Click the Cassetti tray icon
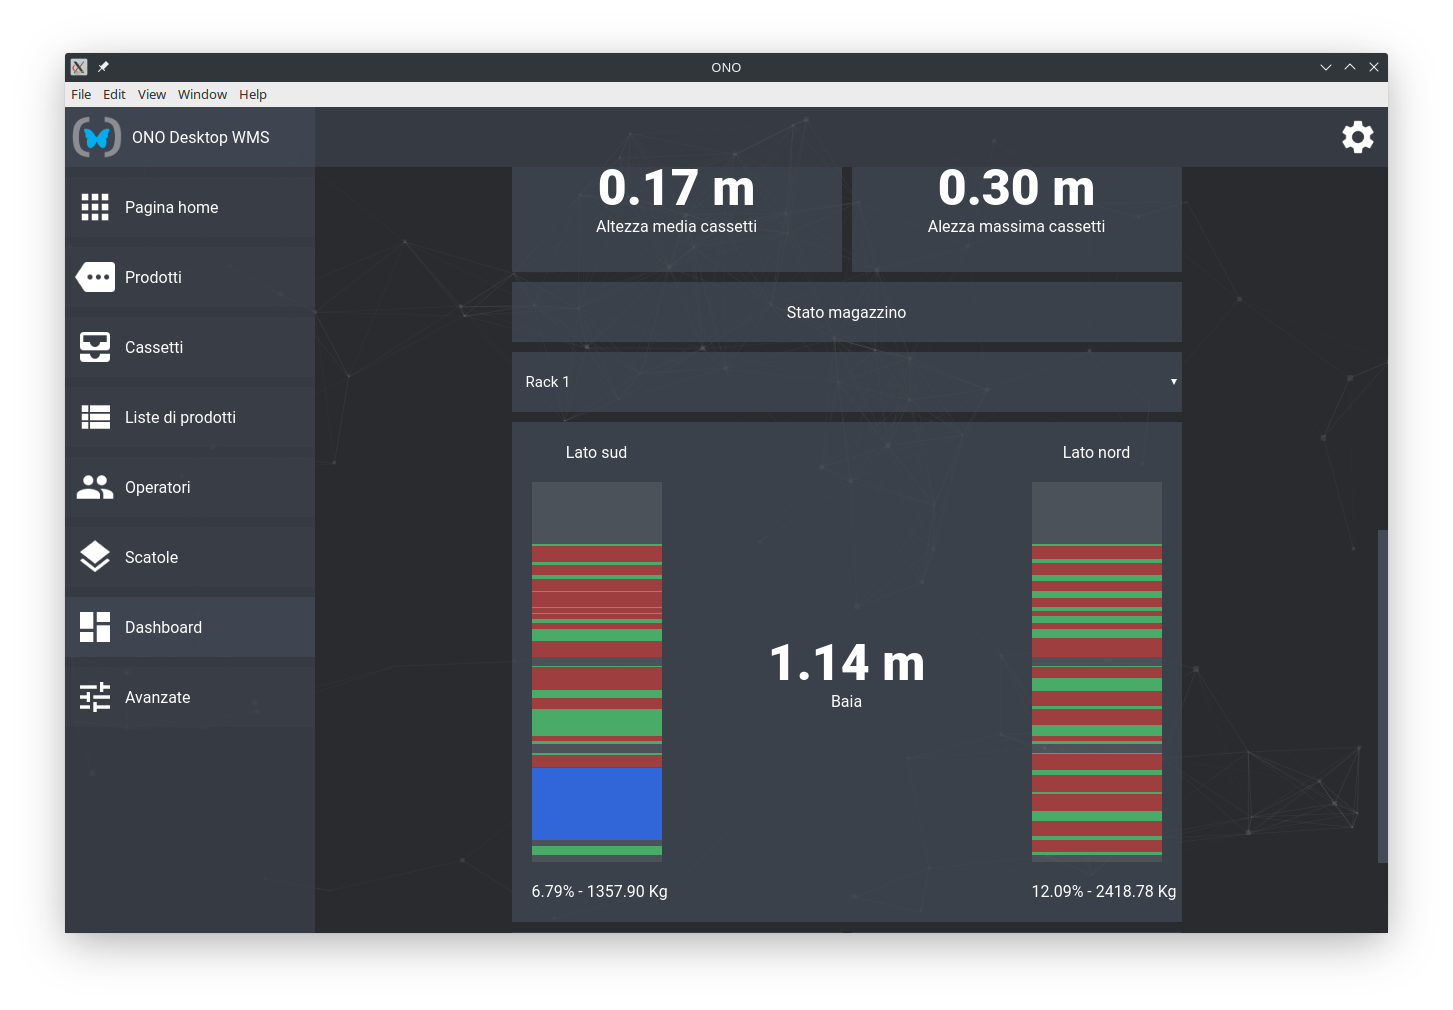Viewport: 1453px width, 1010px height. [95, 347]
